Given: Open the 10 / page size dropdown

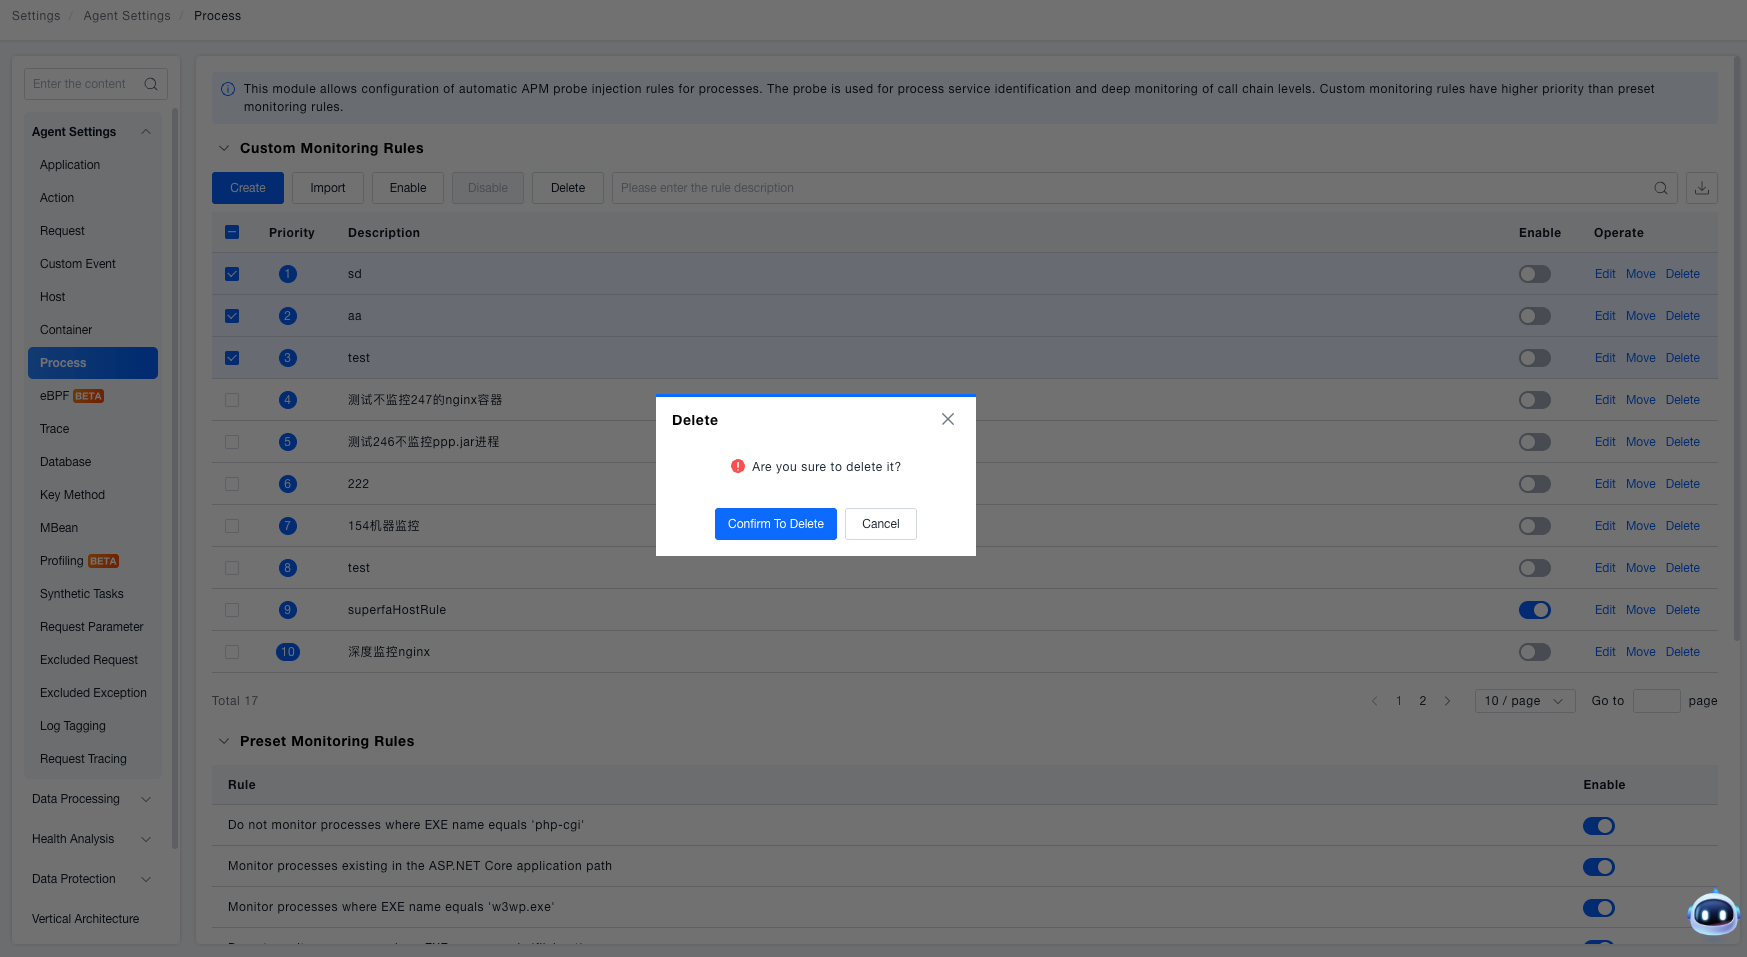Looking at the screenshot, I should click(1525, 701).
